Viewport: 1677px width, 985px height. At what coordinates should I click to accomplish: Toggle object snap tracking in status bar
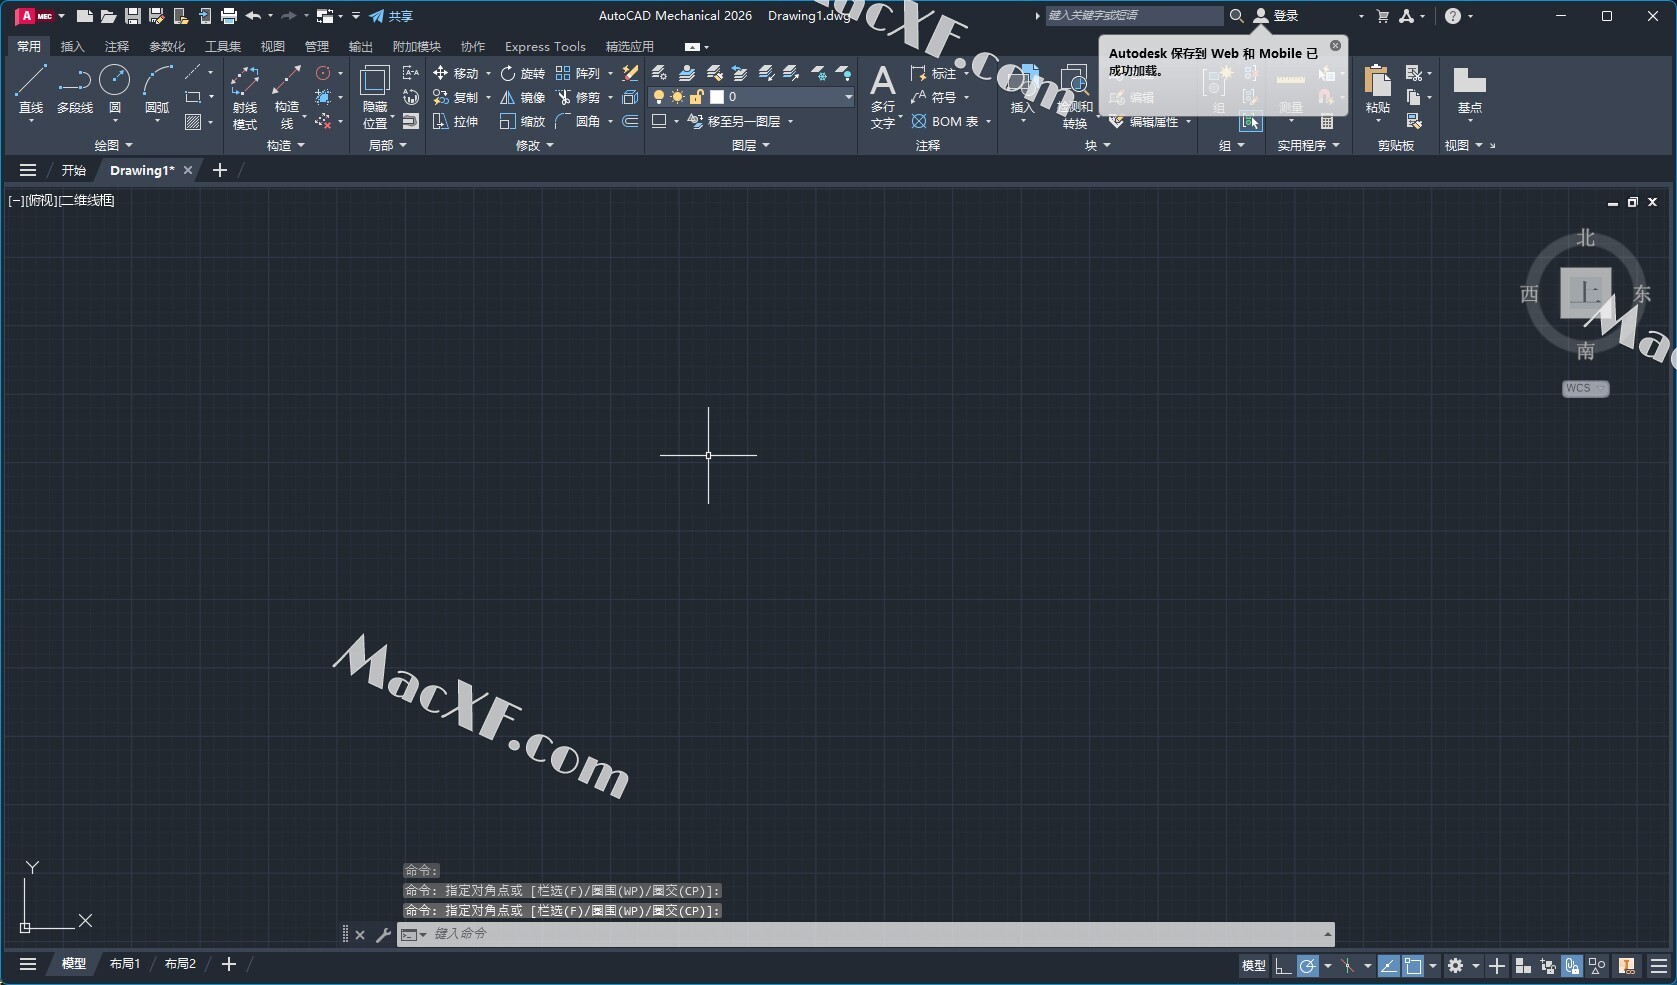[x=1388, y=966]
